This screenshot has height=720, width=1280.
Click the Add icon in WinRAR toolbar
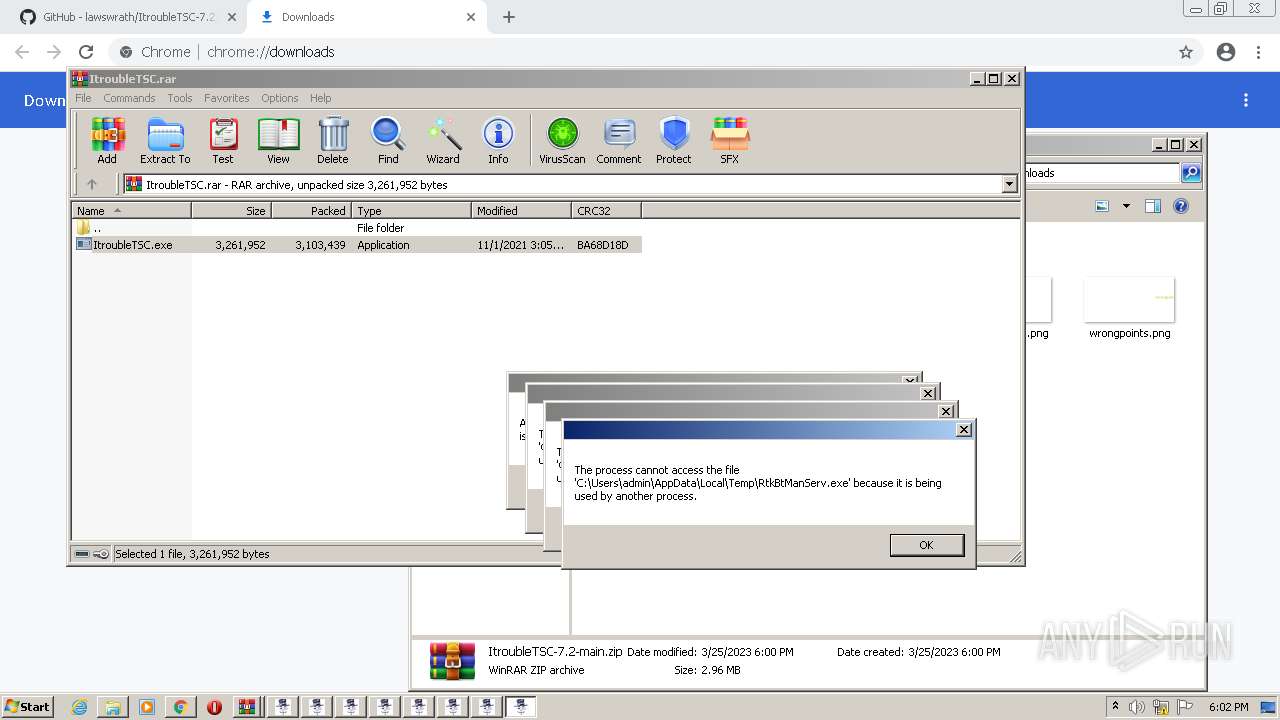[107, 140]
